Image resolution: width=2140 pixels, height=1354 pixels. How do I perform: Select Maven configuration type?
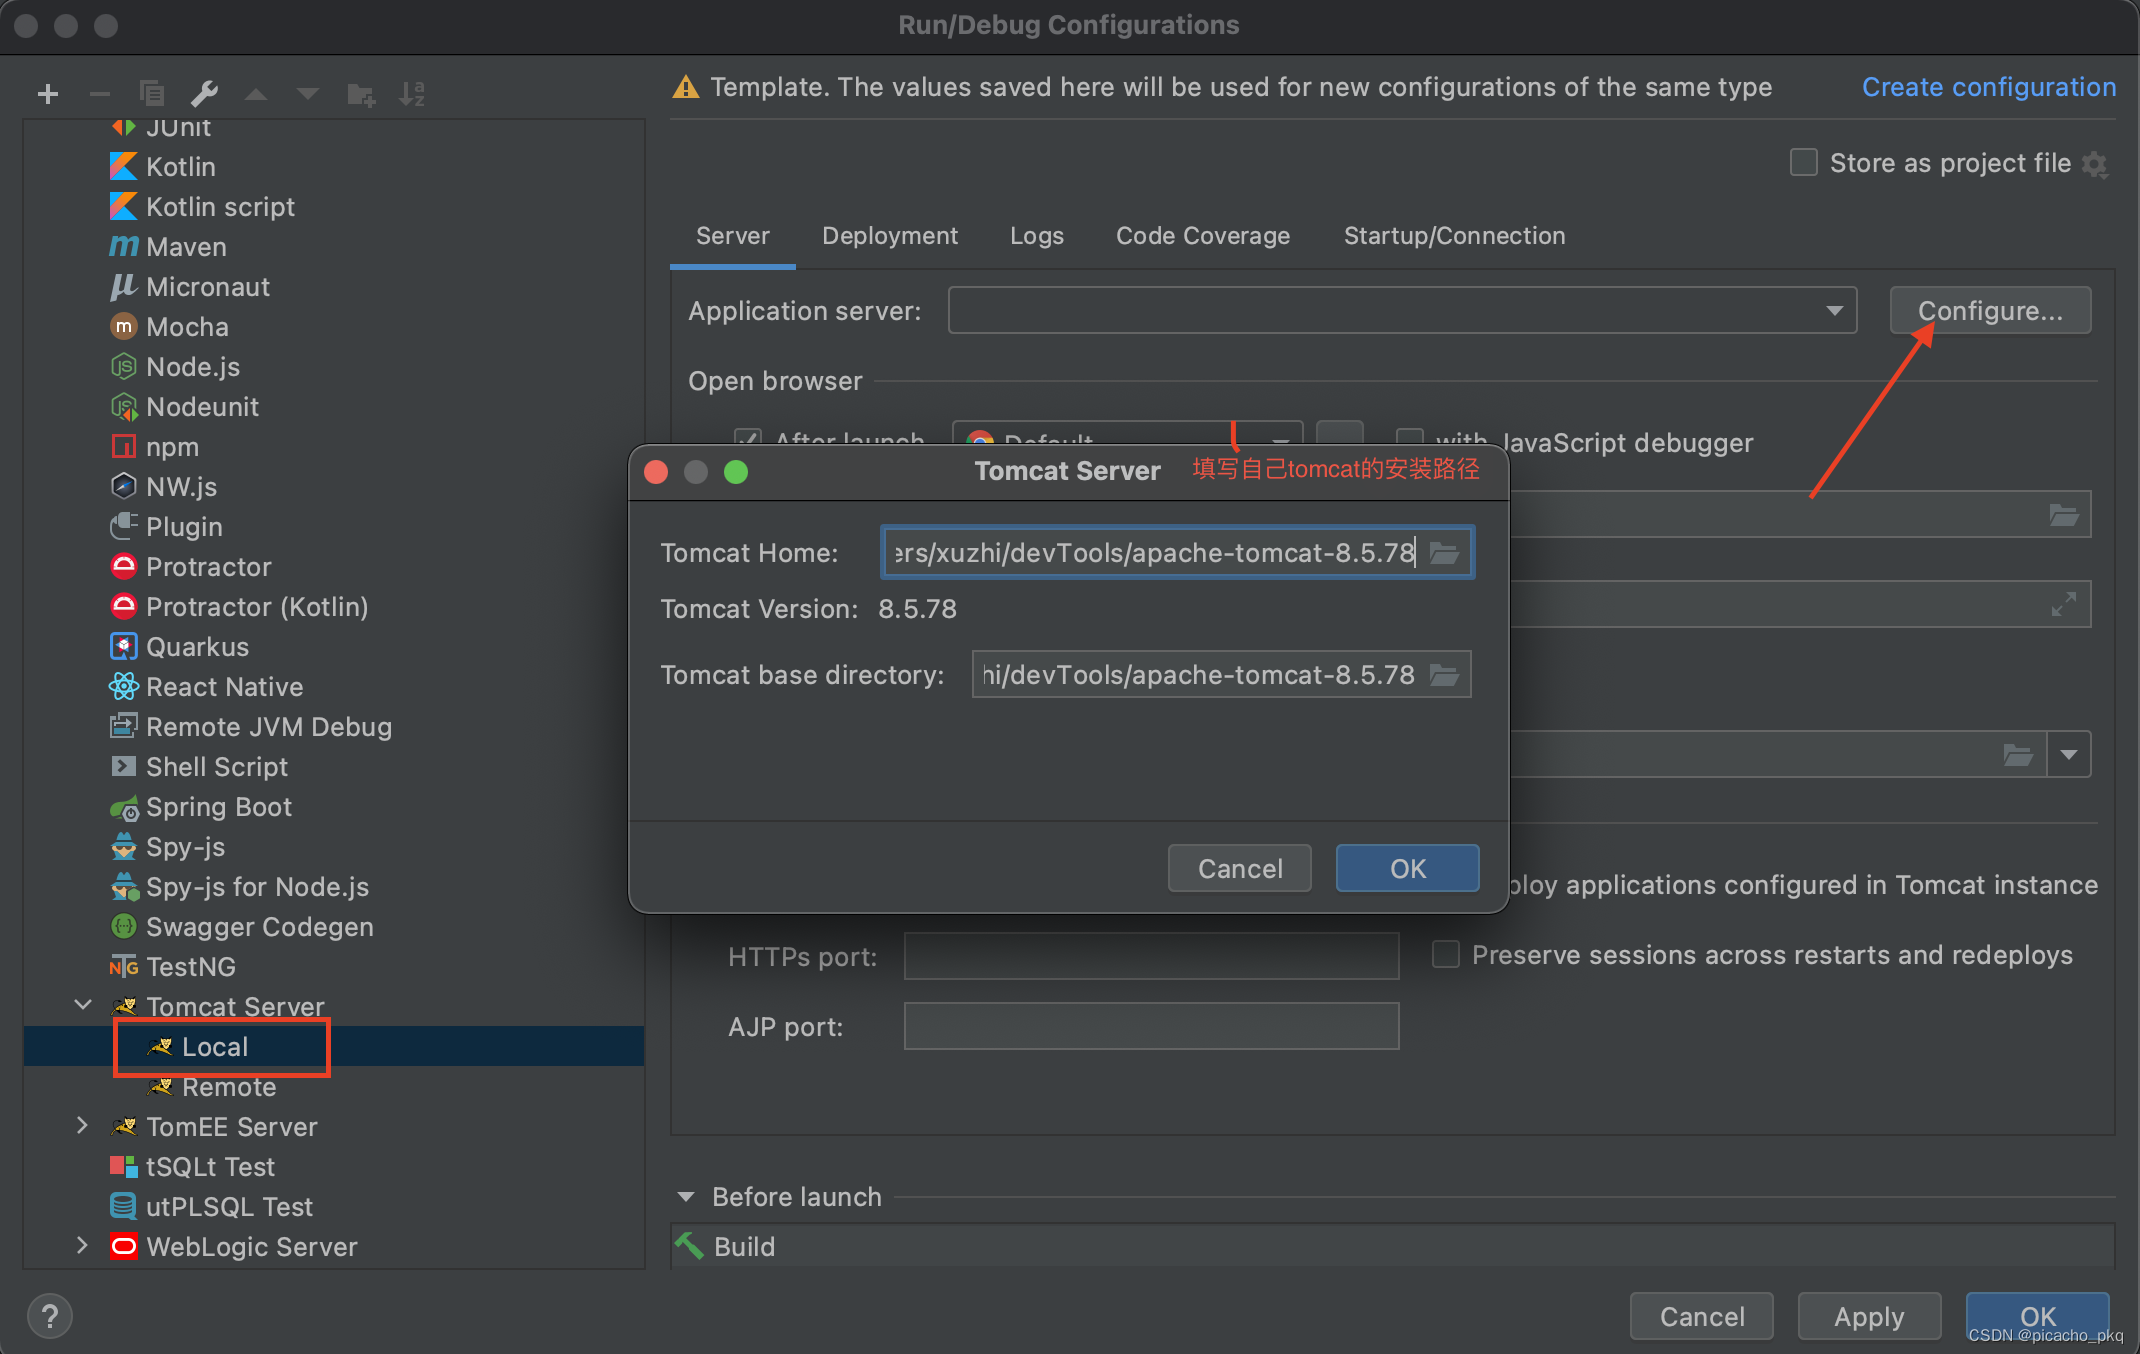click(186, 246)
